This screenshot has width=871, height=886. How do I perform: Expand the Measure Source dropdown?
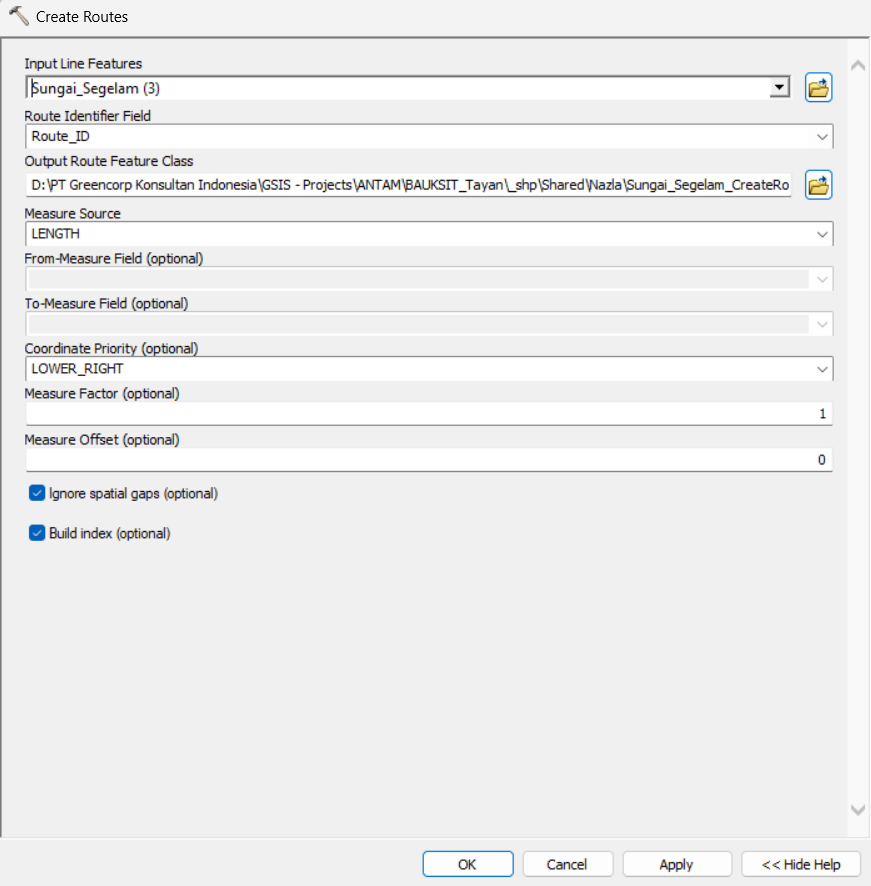822,234
